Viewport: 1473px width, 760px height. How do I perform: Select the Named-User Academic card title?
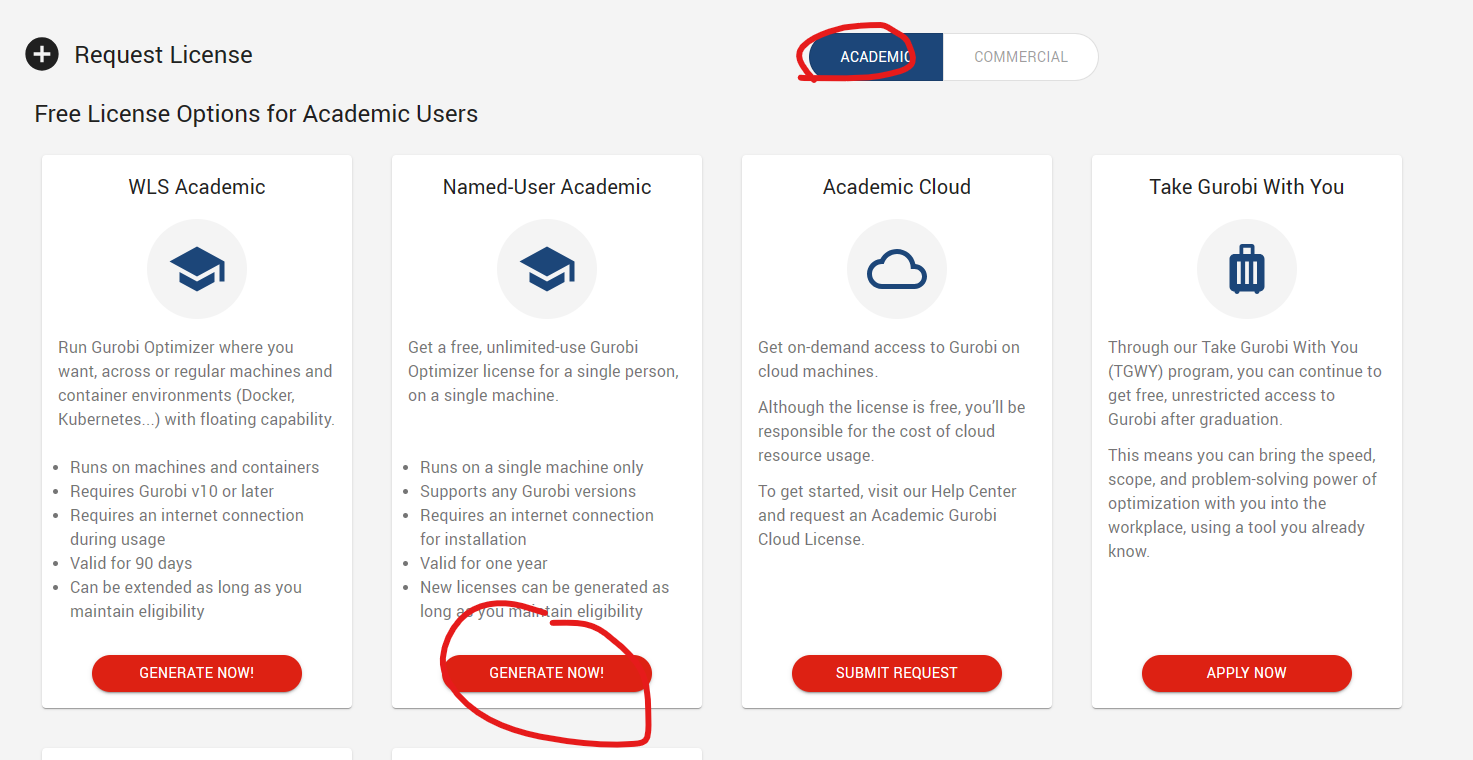pos(547,187)
